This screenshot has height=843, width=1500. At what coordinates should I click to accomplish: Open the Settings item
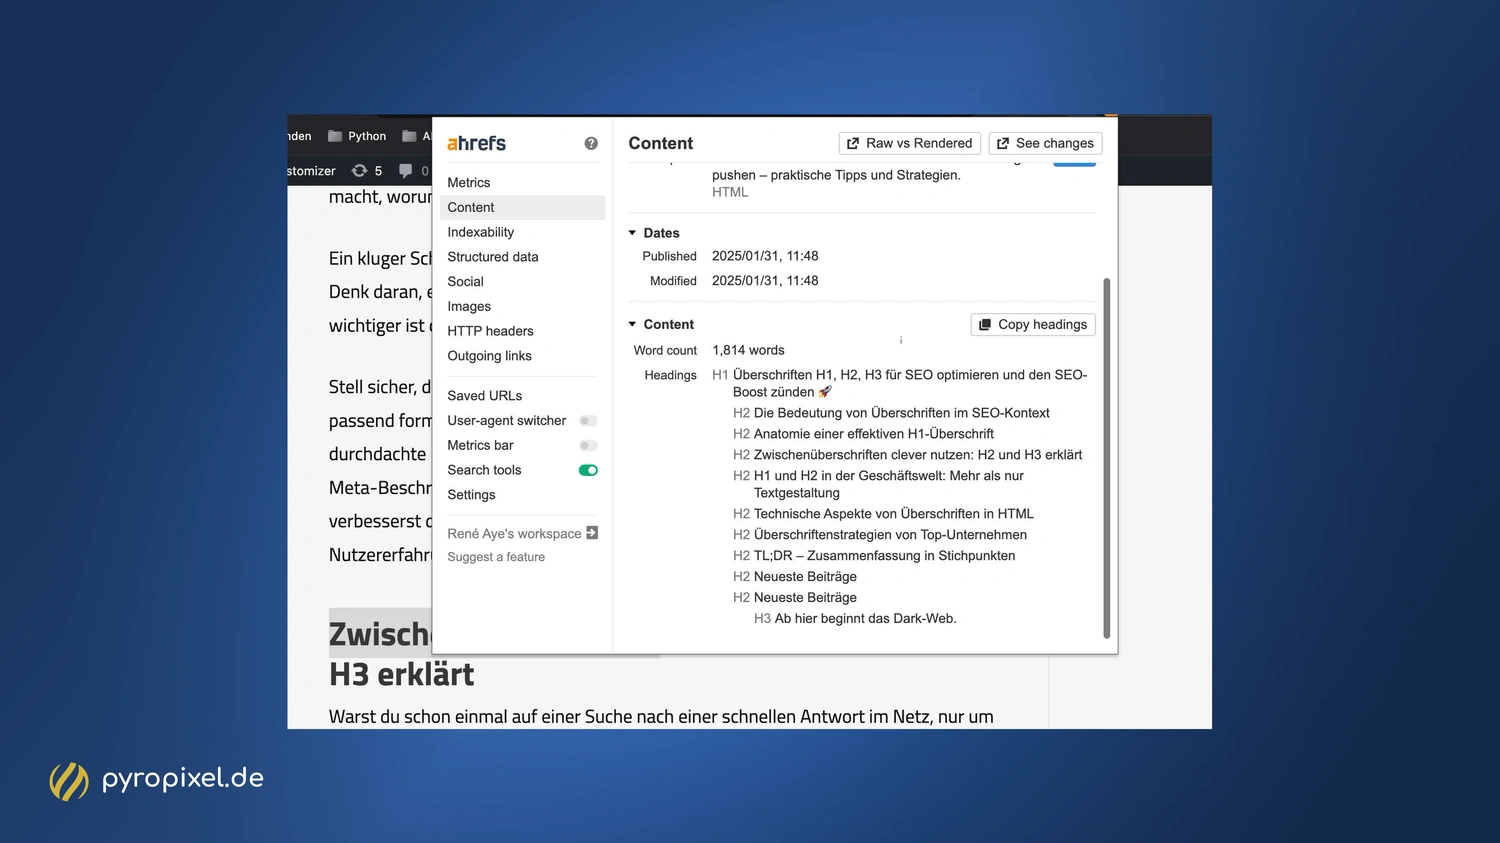click(472, 495)
